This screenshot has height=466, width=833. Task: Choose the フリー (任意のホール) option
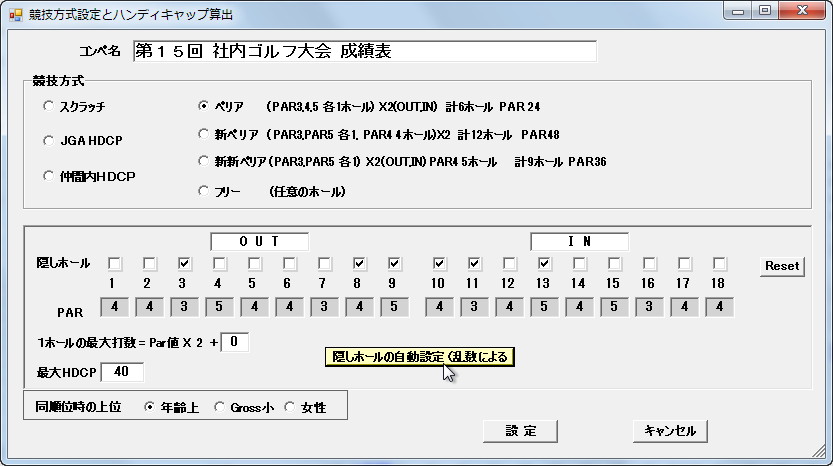(x=203, y=190)
